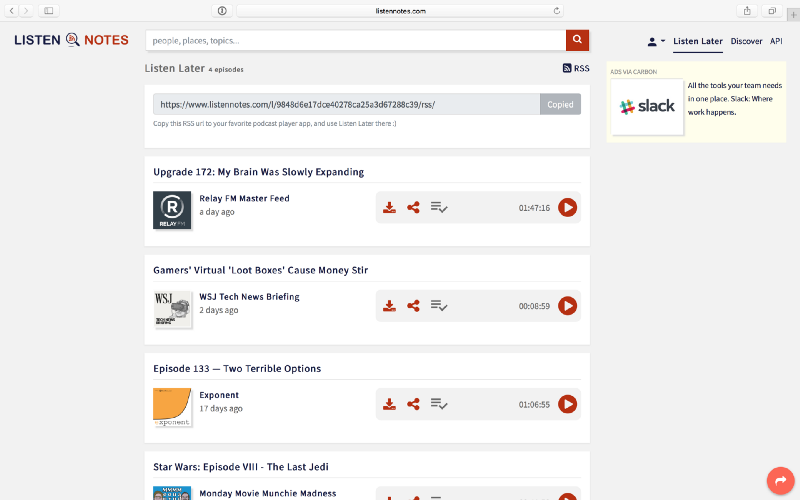
Task: Click the floating red share arrow button
Action: click(781, 481)
